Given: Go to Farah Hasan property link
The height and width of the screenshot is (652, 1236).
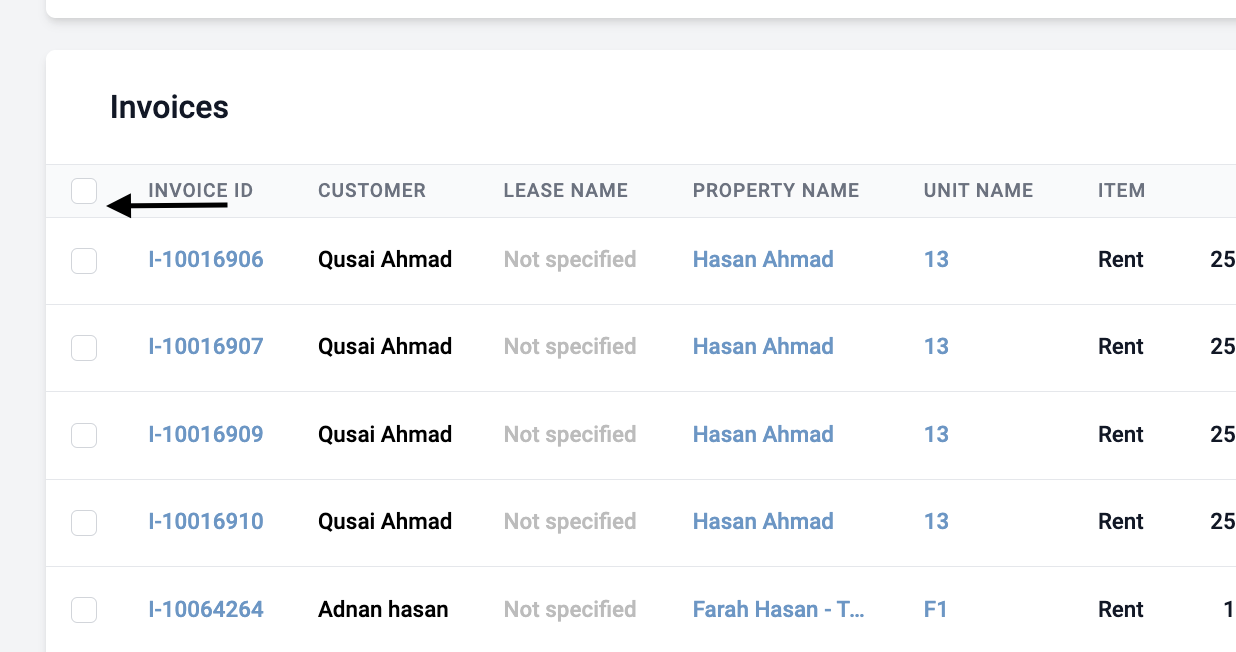Looking at the screenshot, I should coord(779,610).
